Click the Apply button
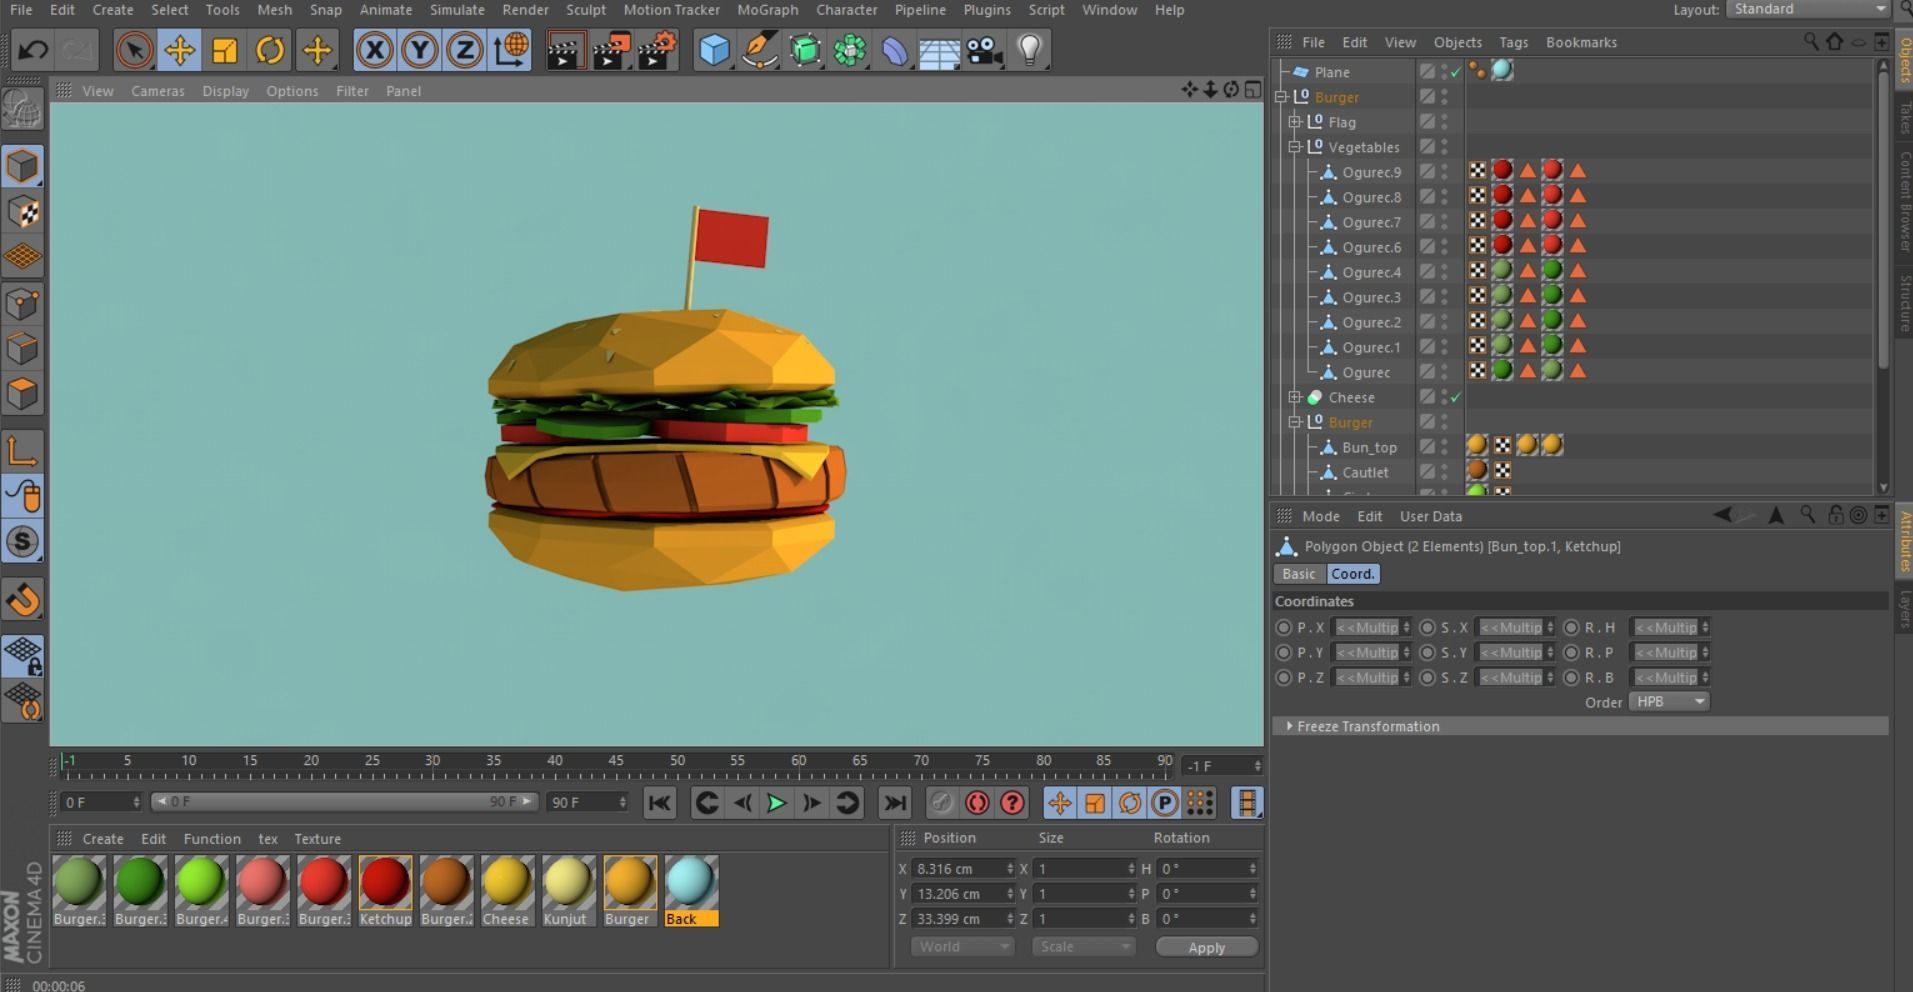Screen dimensions: 1913x992 (x=1206, y=947)
